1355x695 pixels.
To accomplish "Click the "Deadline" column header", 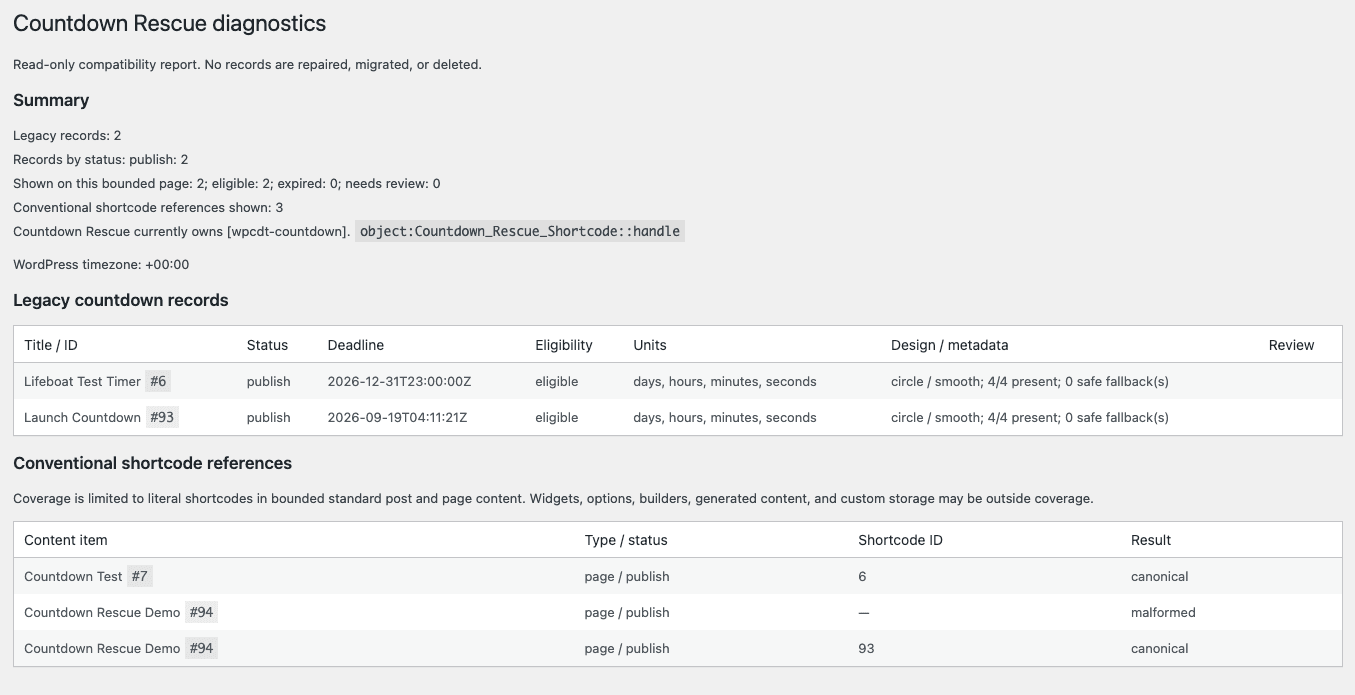I will coord(356,345).
